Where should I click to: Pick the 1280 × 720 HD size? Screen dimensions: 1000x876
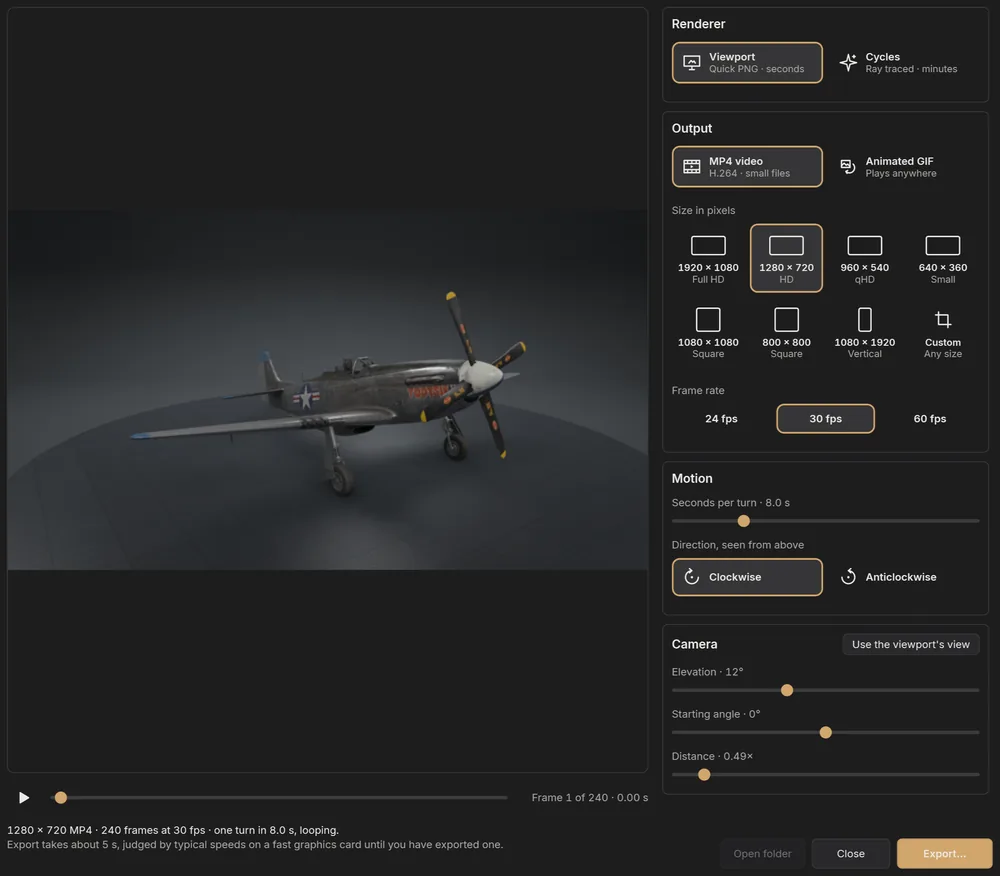click(786, 258)
